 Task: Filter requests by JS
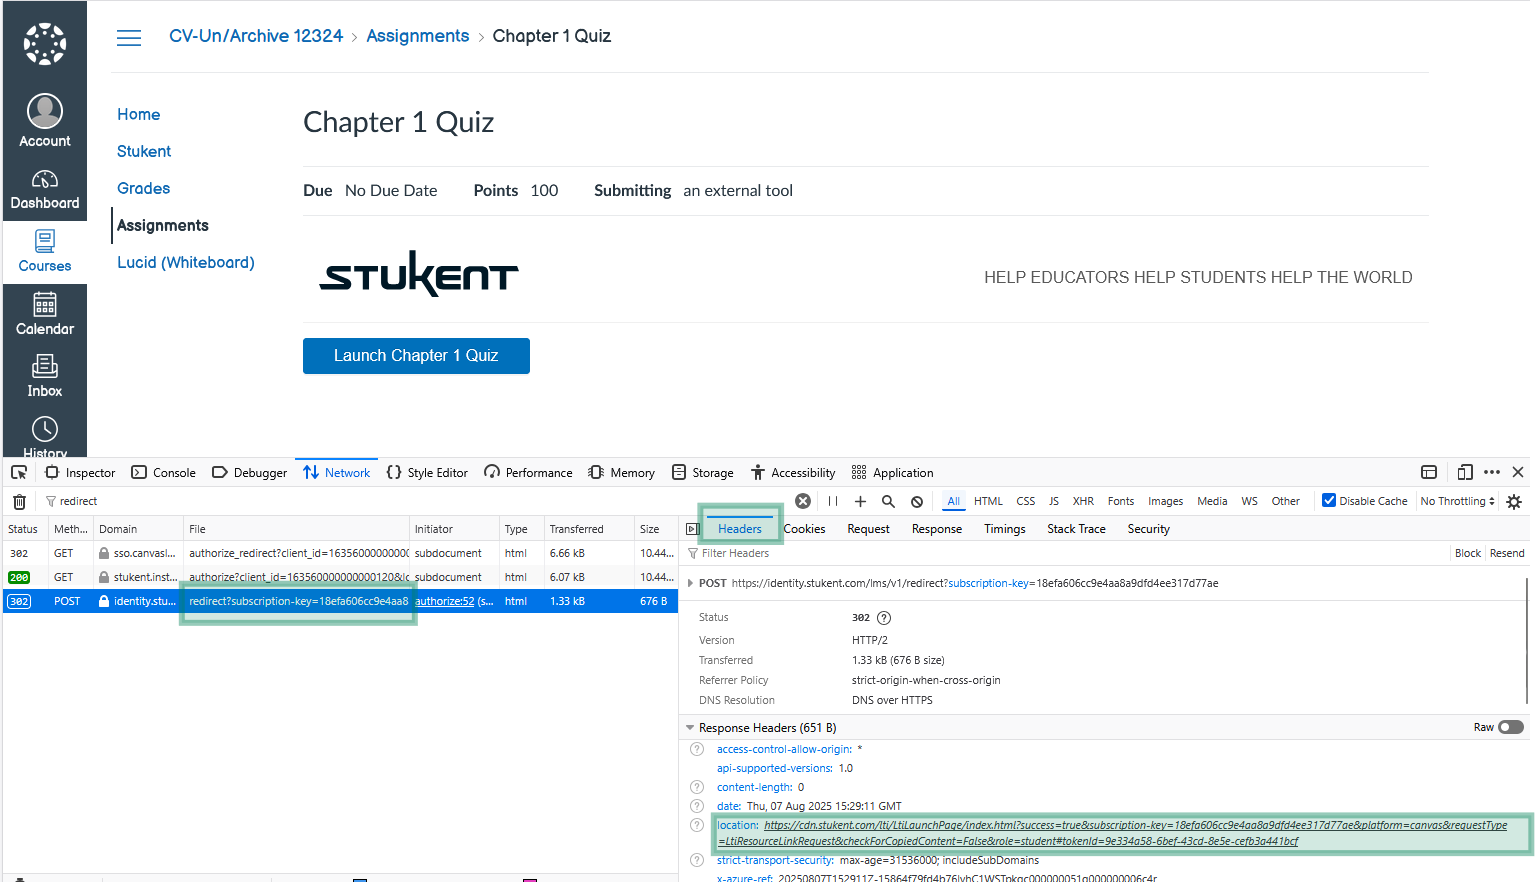click(1054, 501)
